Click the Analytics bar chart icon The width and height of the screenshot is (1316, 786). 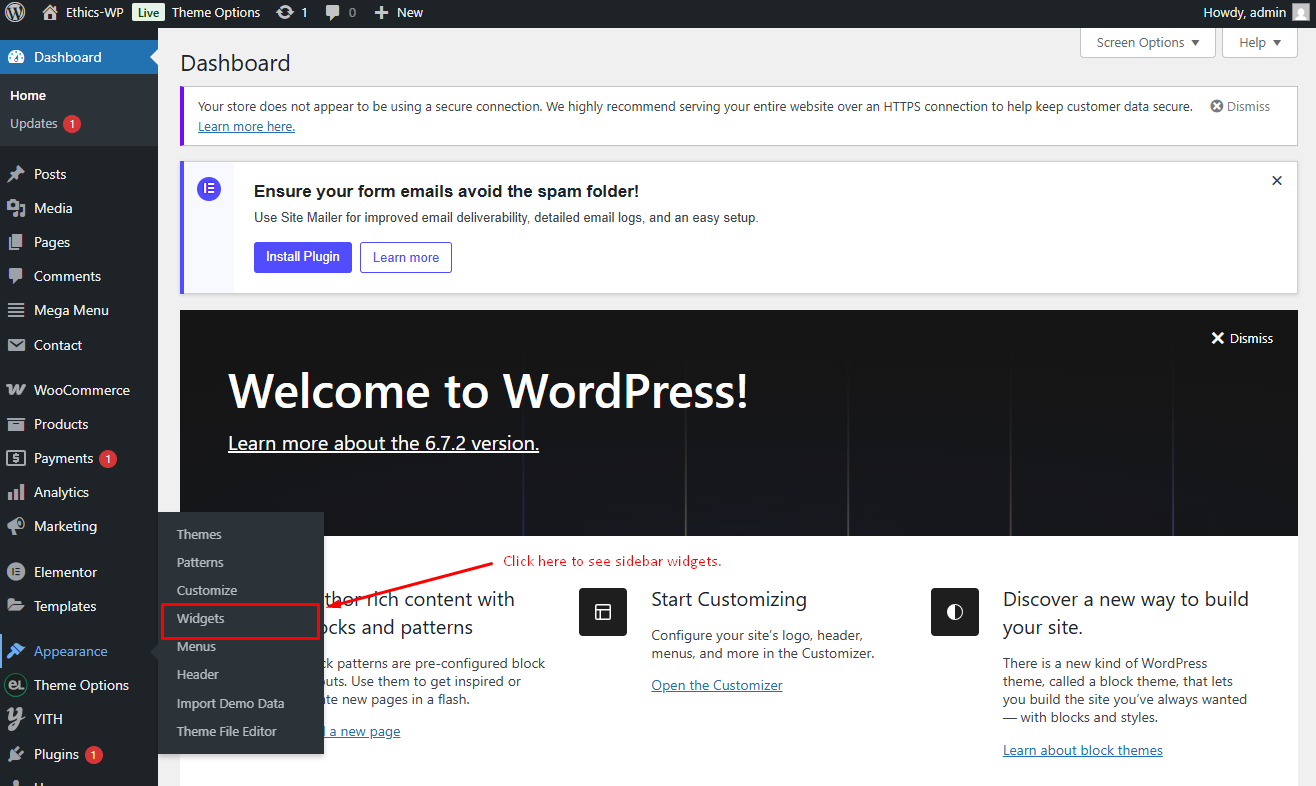16,492
